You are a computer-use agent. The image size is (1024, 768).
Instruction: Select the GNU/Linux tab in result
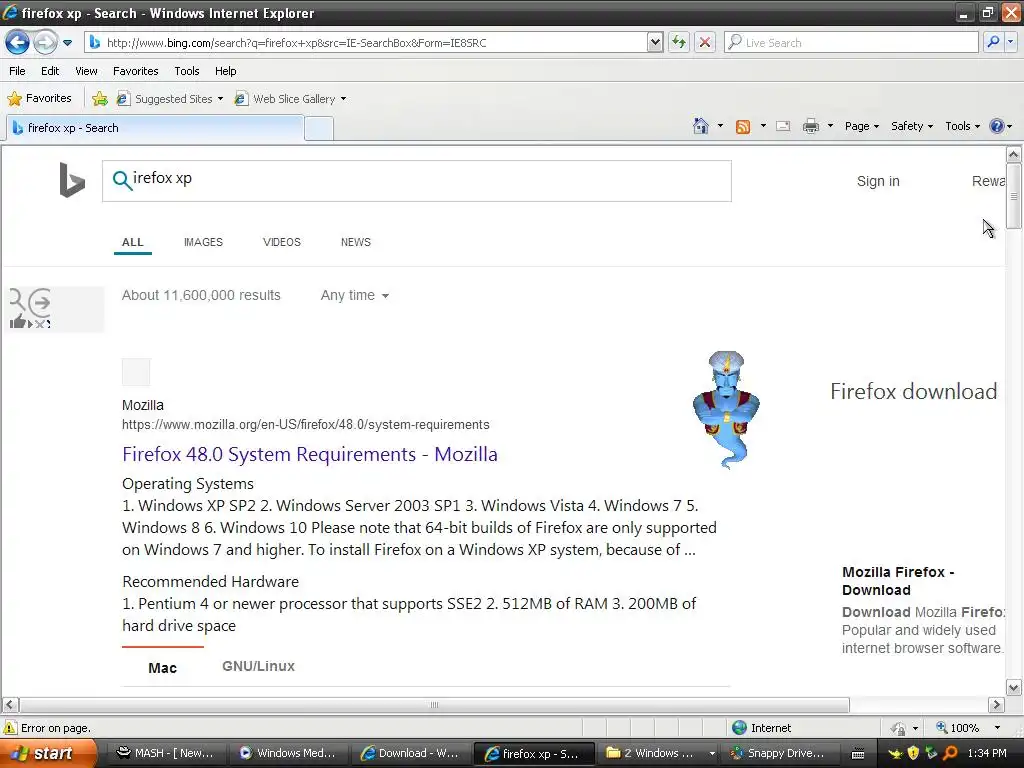tap(259, 666)
